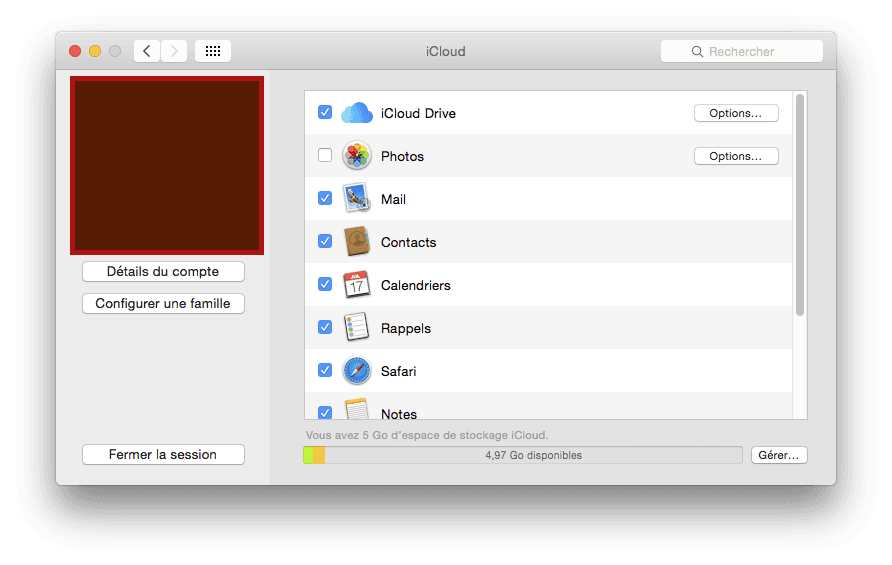Click '4,97 Go disponibles' text
Image resolution: width=892 pixels, height=565 pixels.
click(x=534, y=455)
